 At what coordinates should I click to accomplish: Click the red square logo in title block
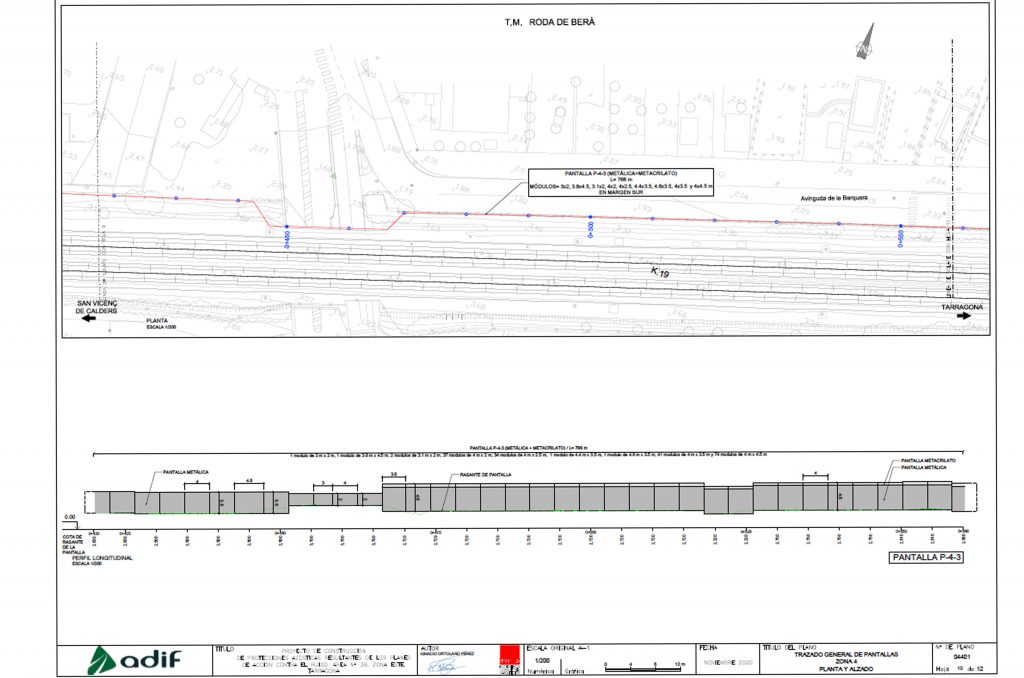click(x=510, y=661)
